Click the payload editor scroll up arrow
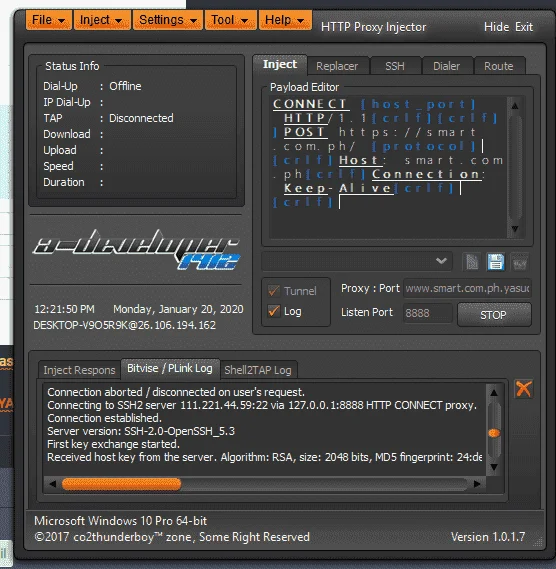 click(x=515, y=106)
